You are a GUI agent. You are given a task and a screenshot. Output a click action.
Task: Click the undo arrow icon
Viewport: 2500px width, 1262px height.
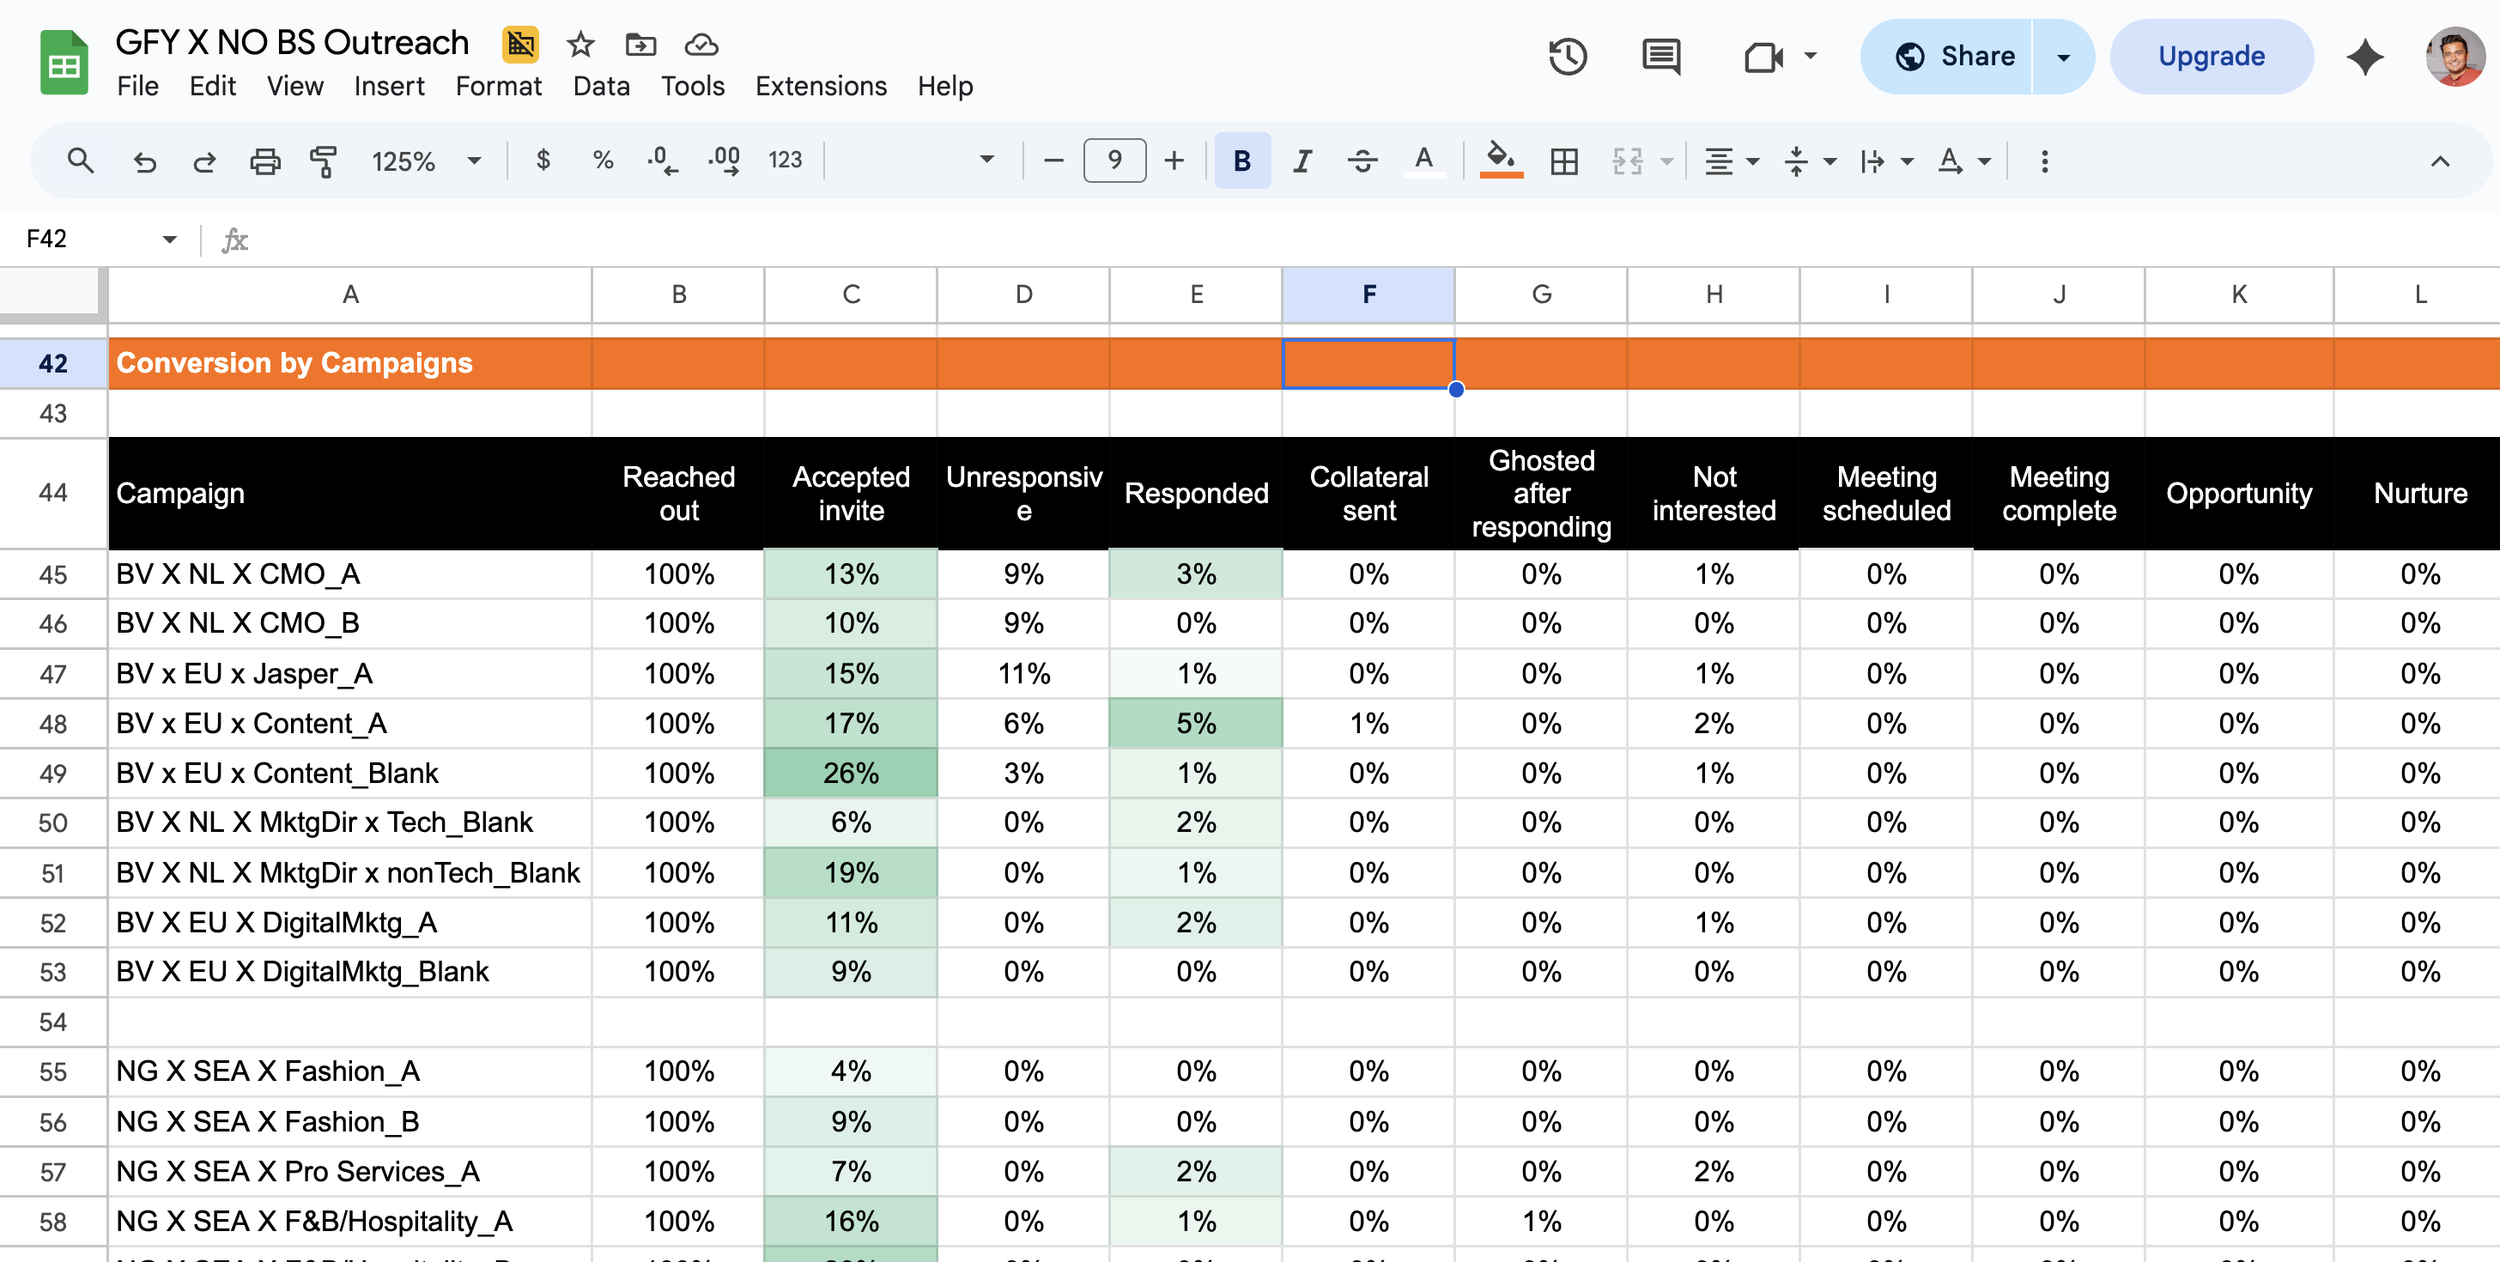pyautogui.click(x=145, y=161)
